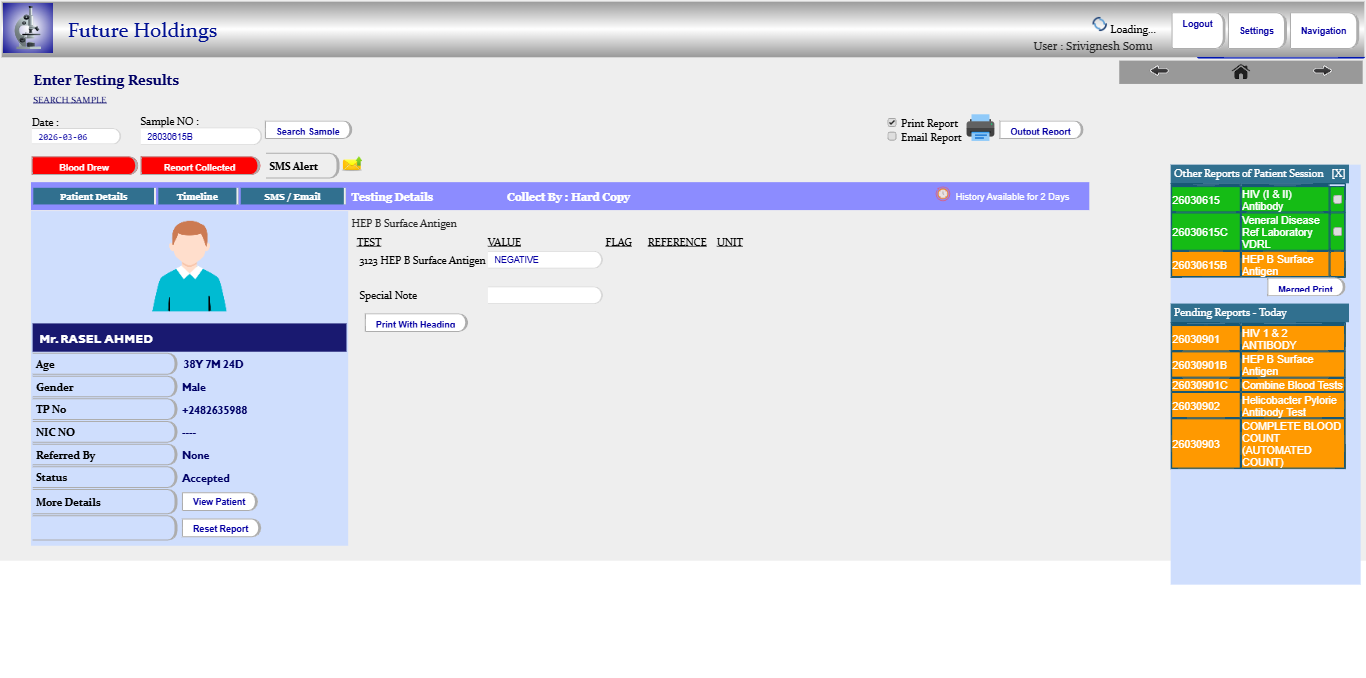Open the SMS / Email tab
This screenshot has height=678, width=1366.
point(292,196)
